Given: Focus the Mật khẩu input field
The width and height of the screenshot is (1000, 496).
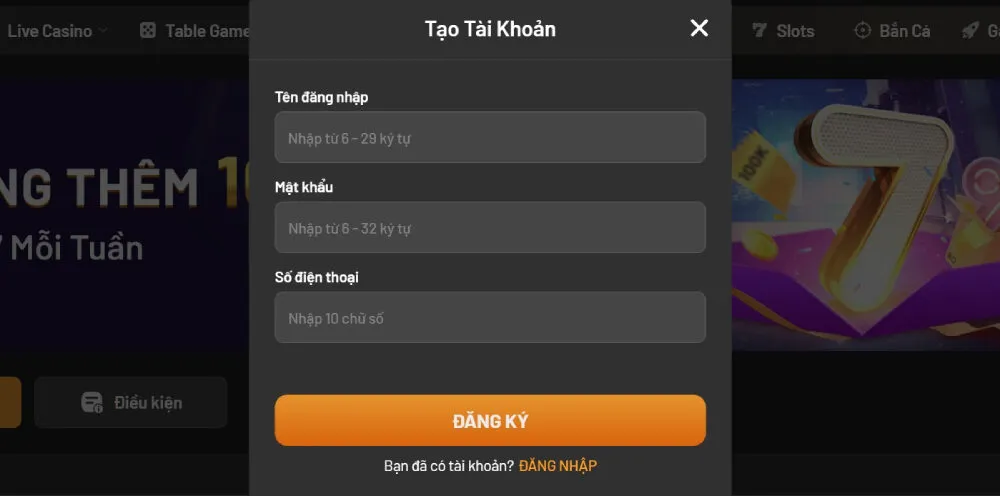Looking at the screenshot, I should [x=490, y=228].
